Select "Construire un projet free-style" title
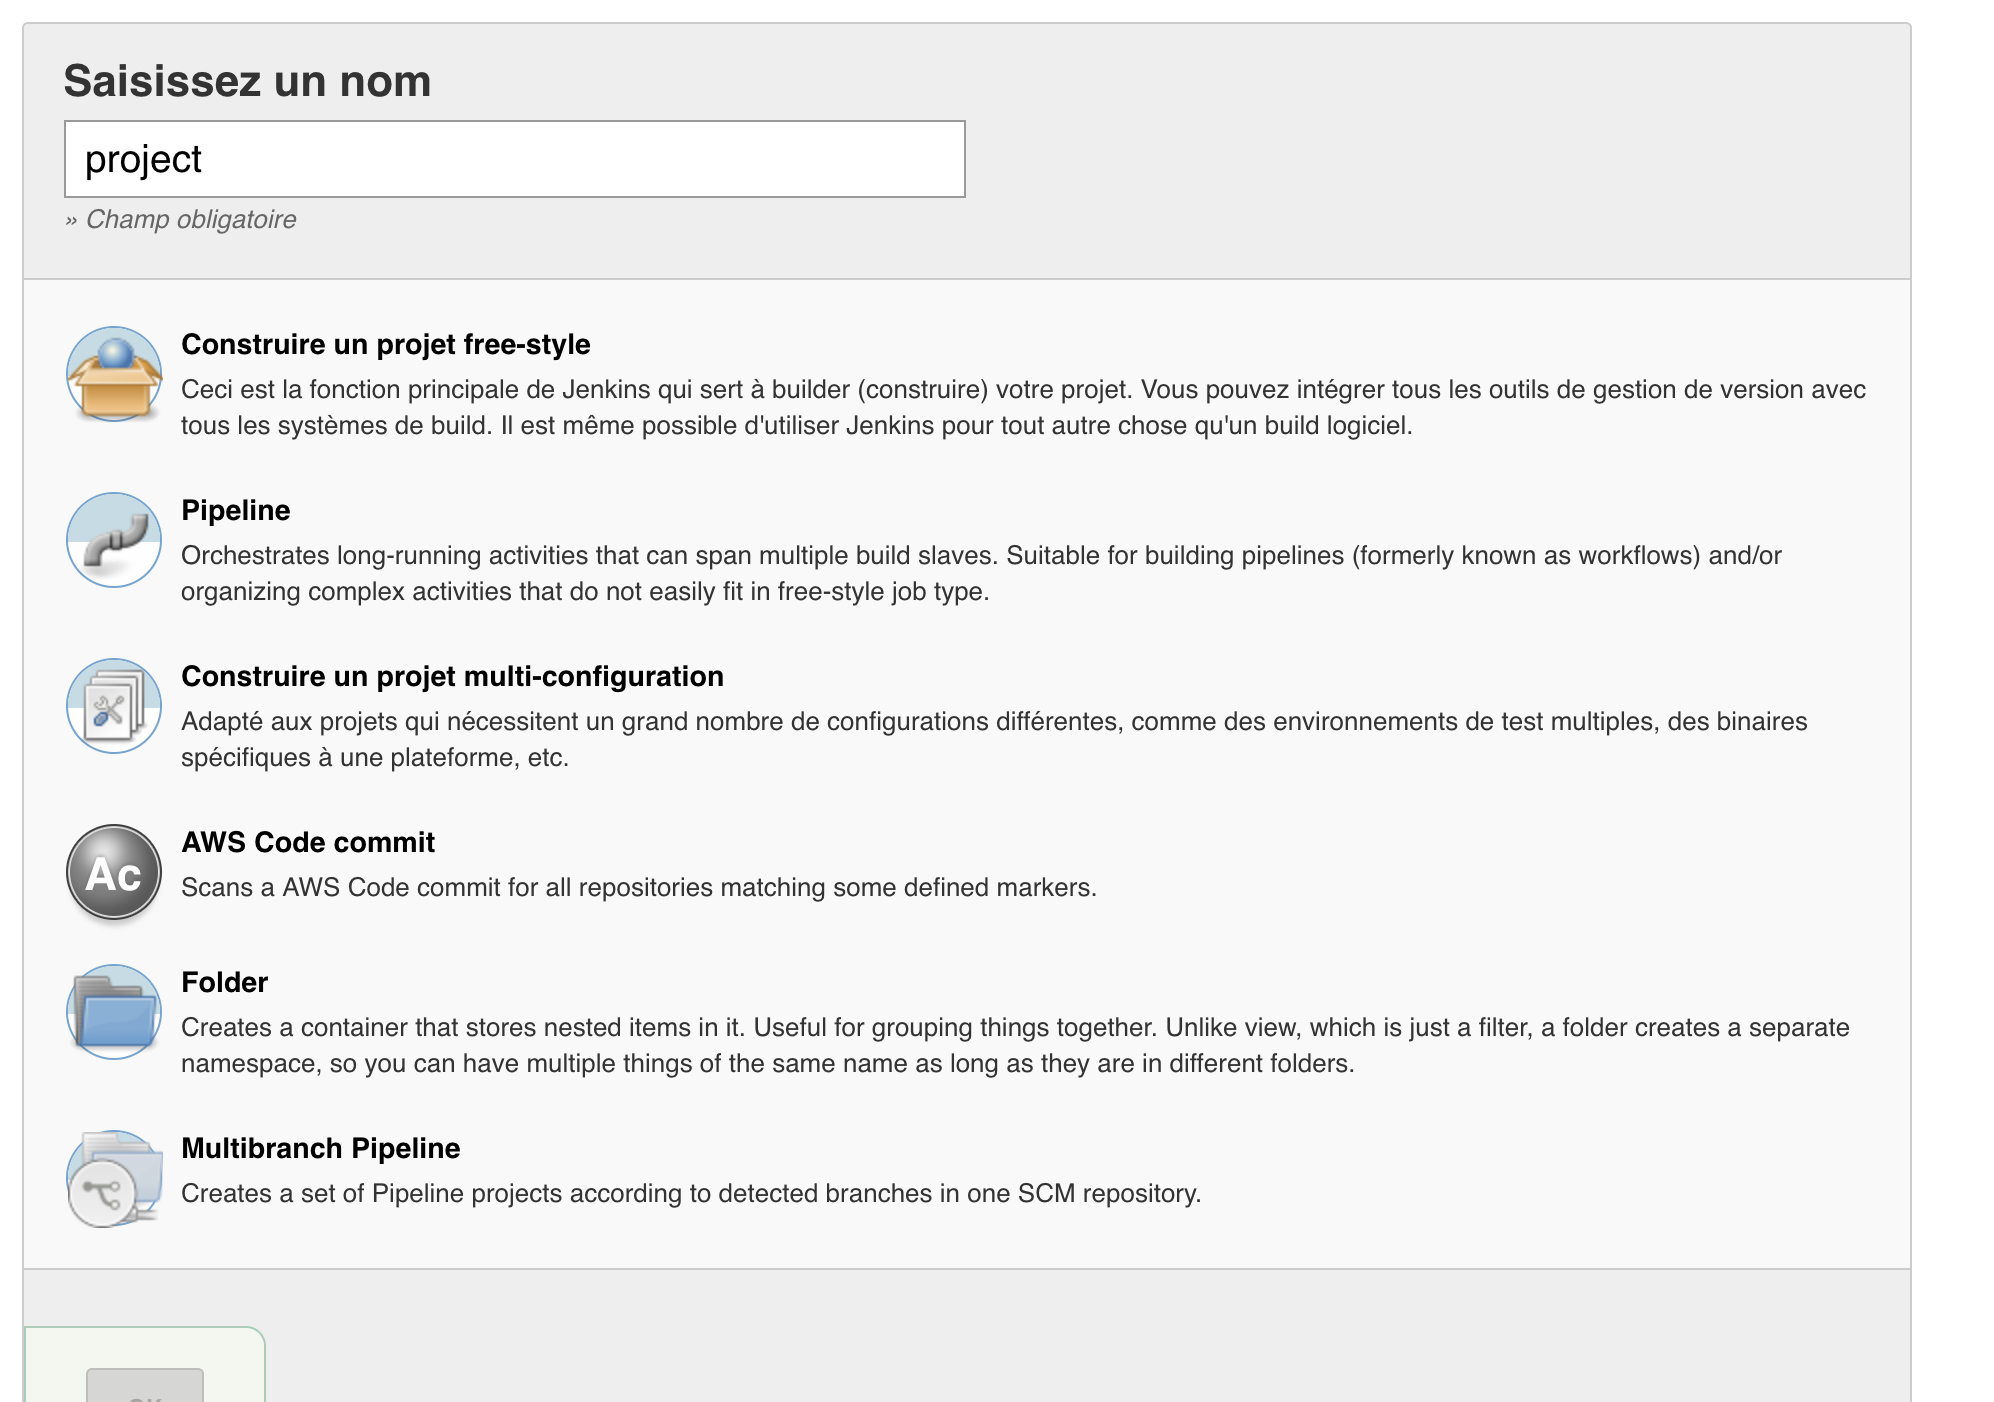This screenshot has height=1402, width=1994. (x=385, y=344)
